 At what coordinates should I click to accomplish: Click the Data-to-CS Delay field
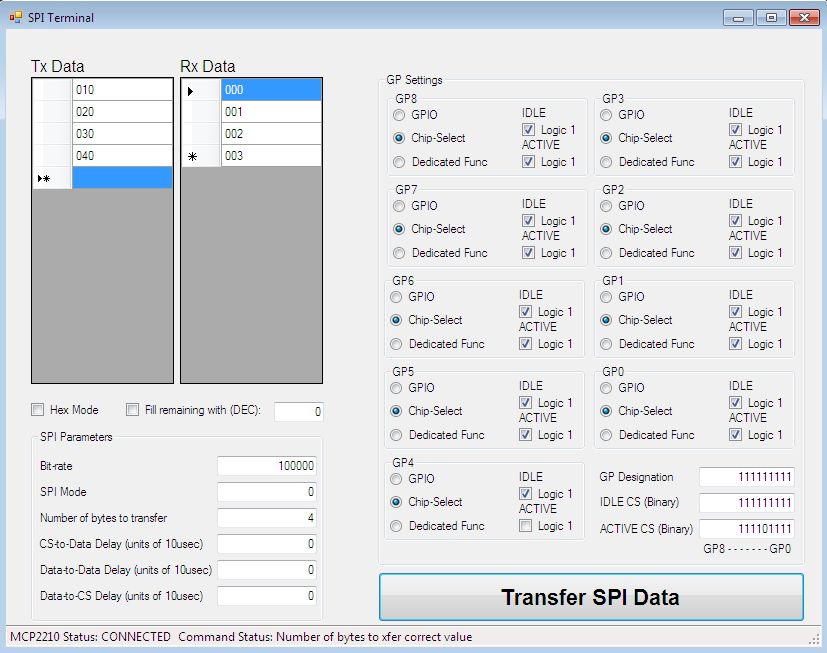pos(267,596)
